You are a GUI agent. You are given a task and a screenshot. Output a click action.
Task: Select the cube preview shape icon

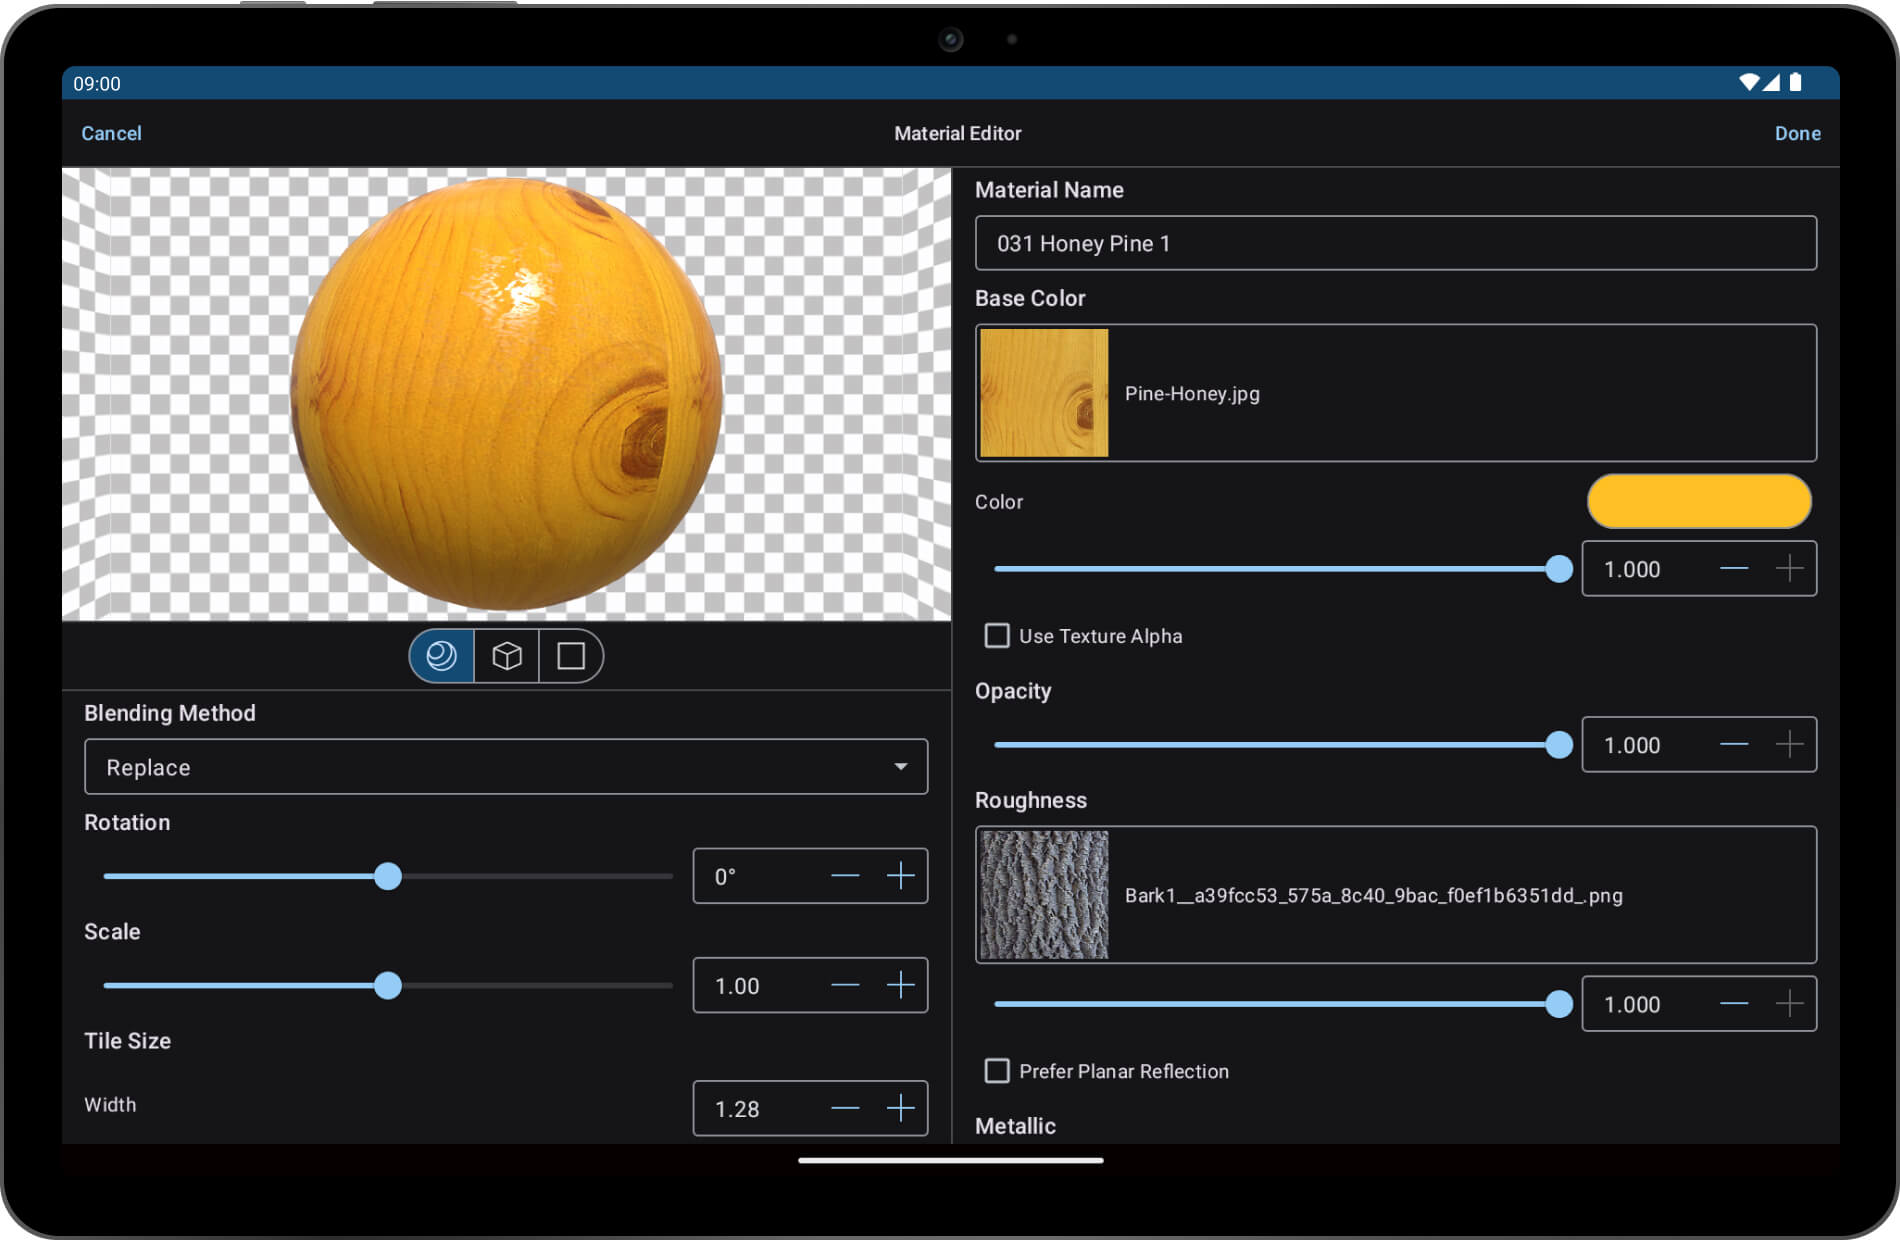coord(507,656)
